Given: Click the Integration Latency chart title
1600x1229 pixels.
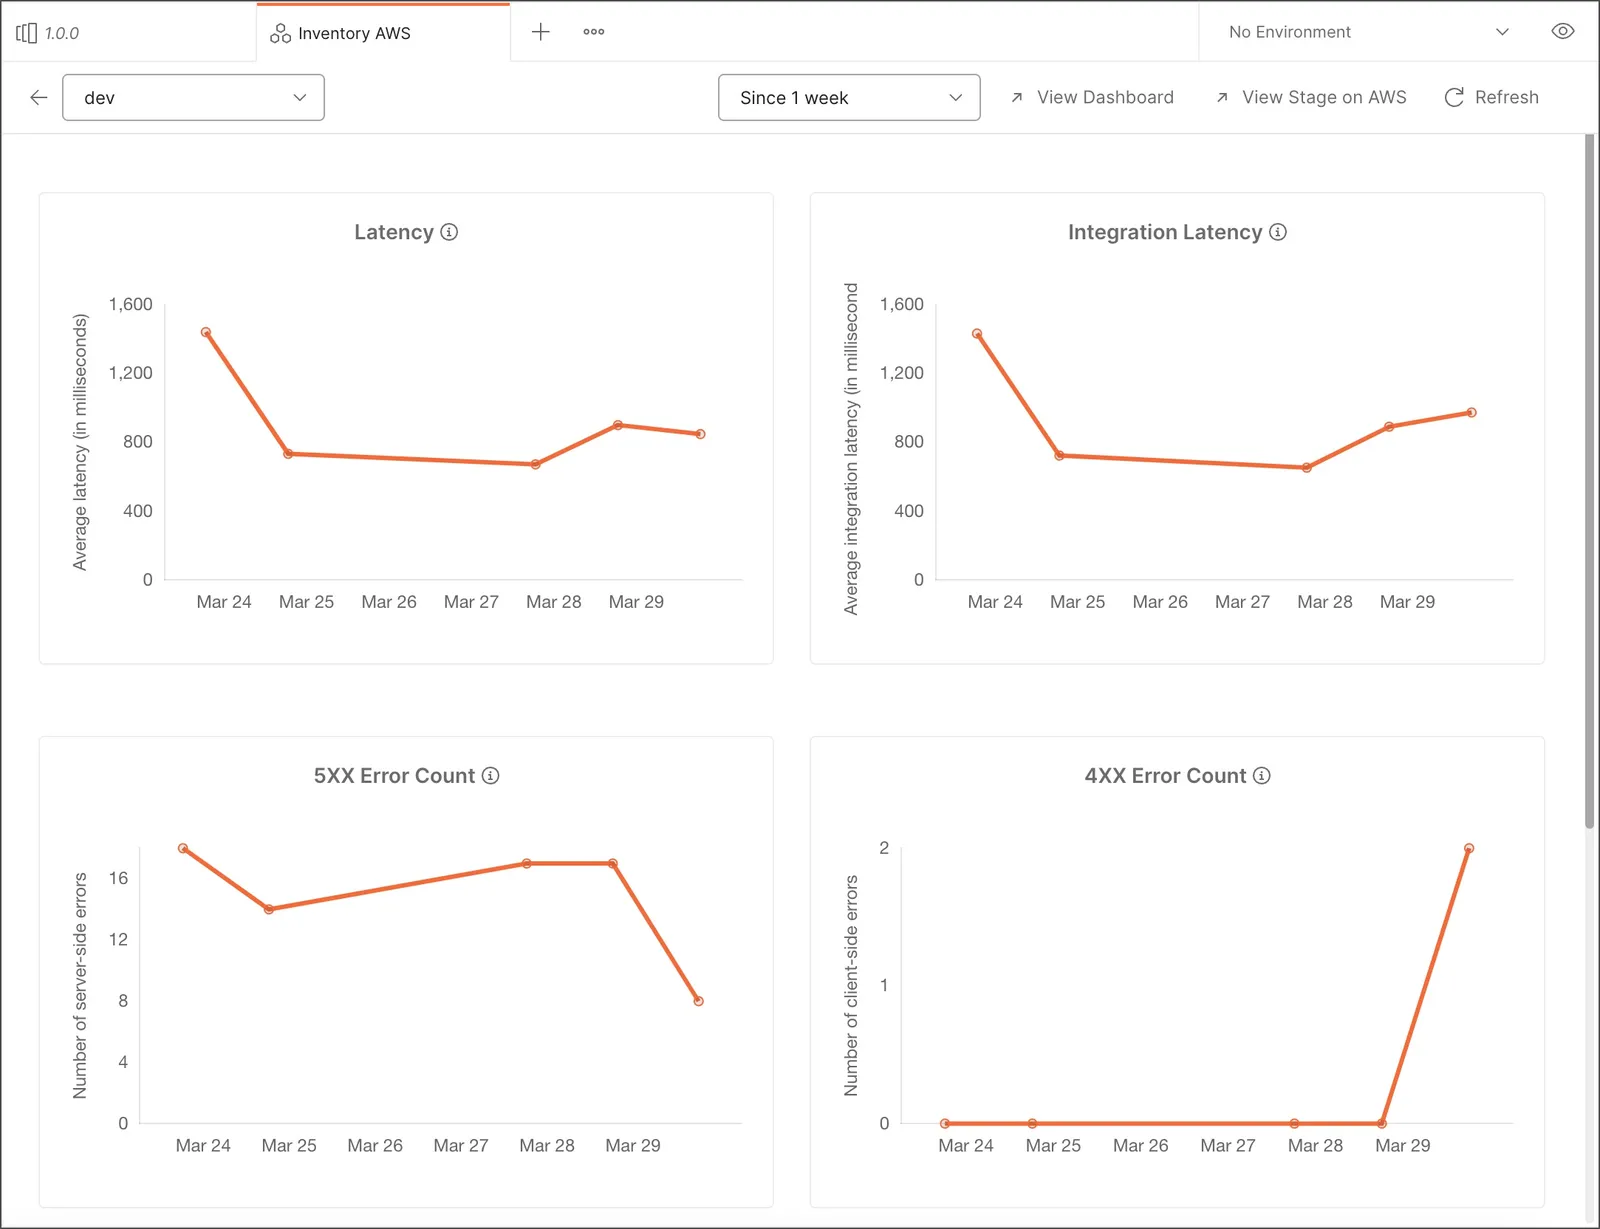Looking at the screenshot, I should tap(1165, 232).
